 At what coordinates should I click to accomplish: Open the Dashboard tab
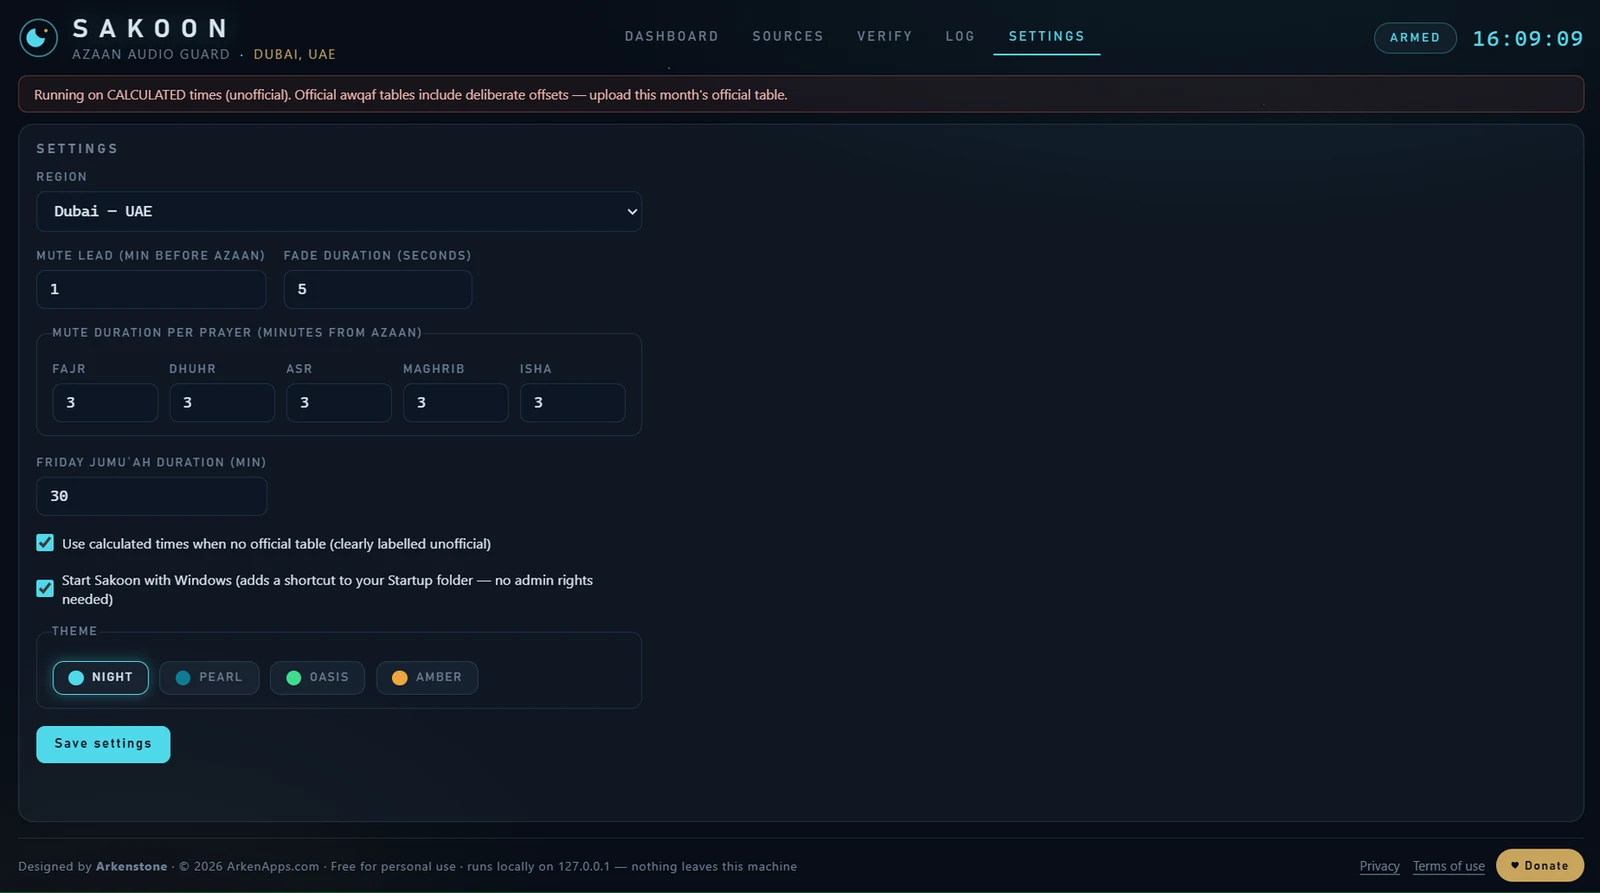672,36
